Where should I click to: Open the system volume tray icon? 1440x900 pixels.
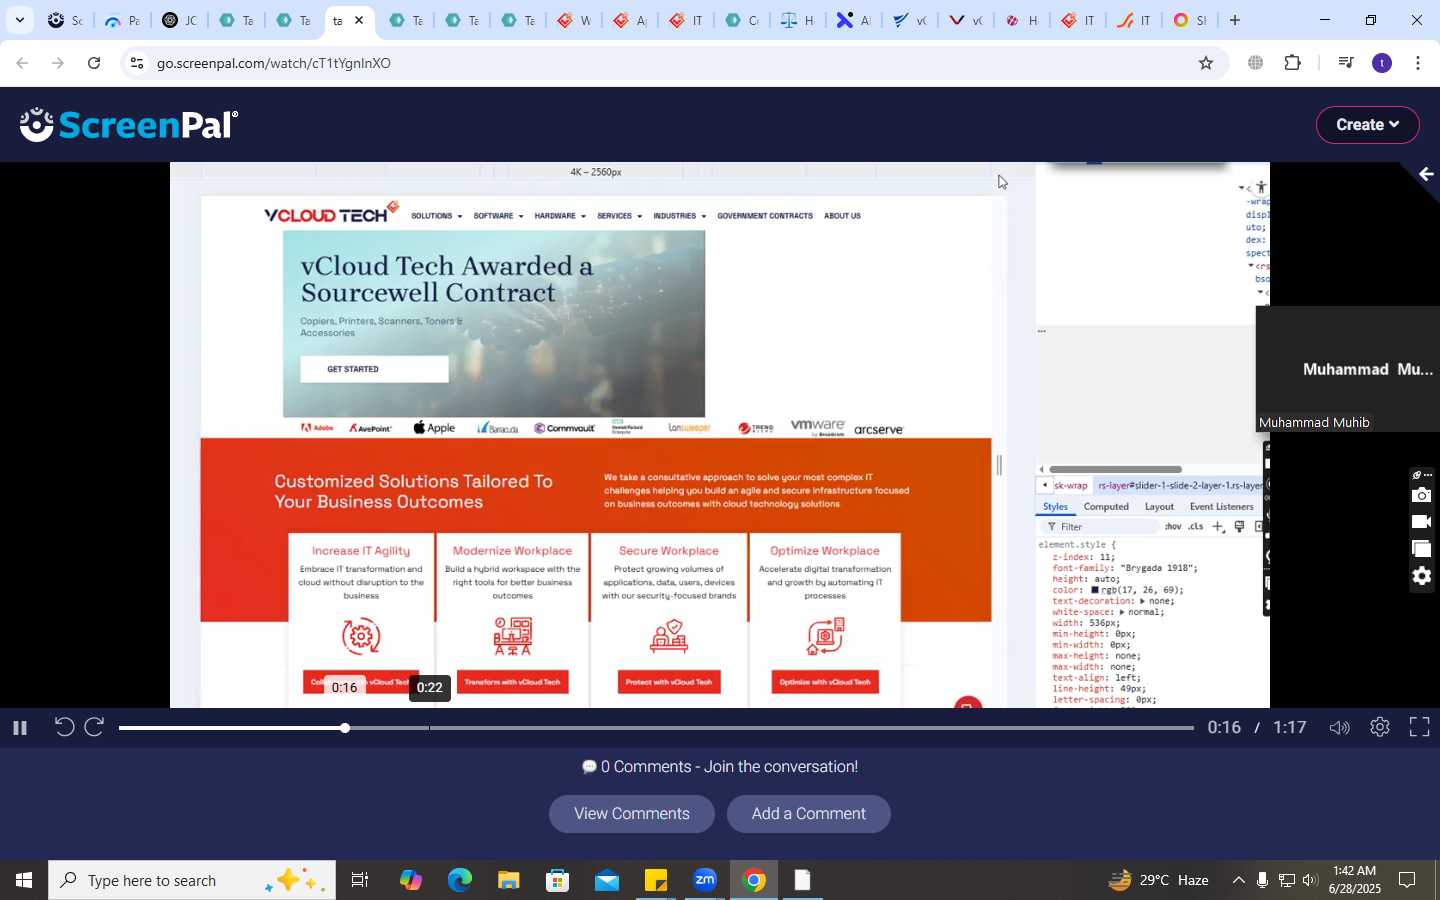point(1310,881)
